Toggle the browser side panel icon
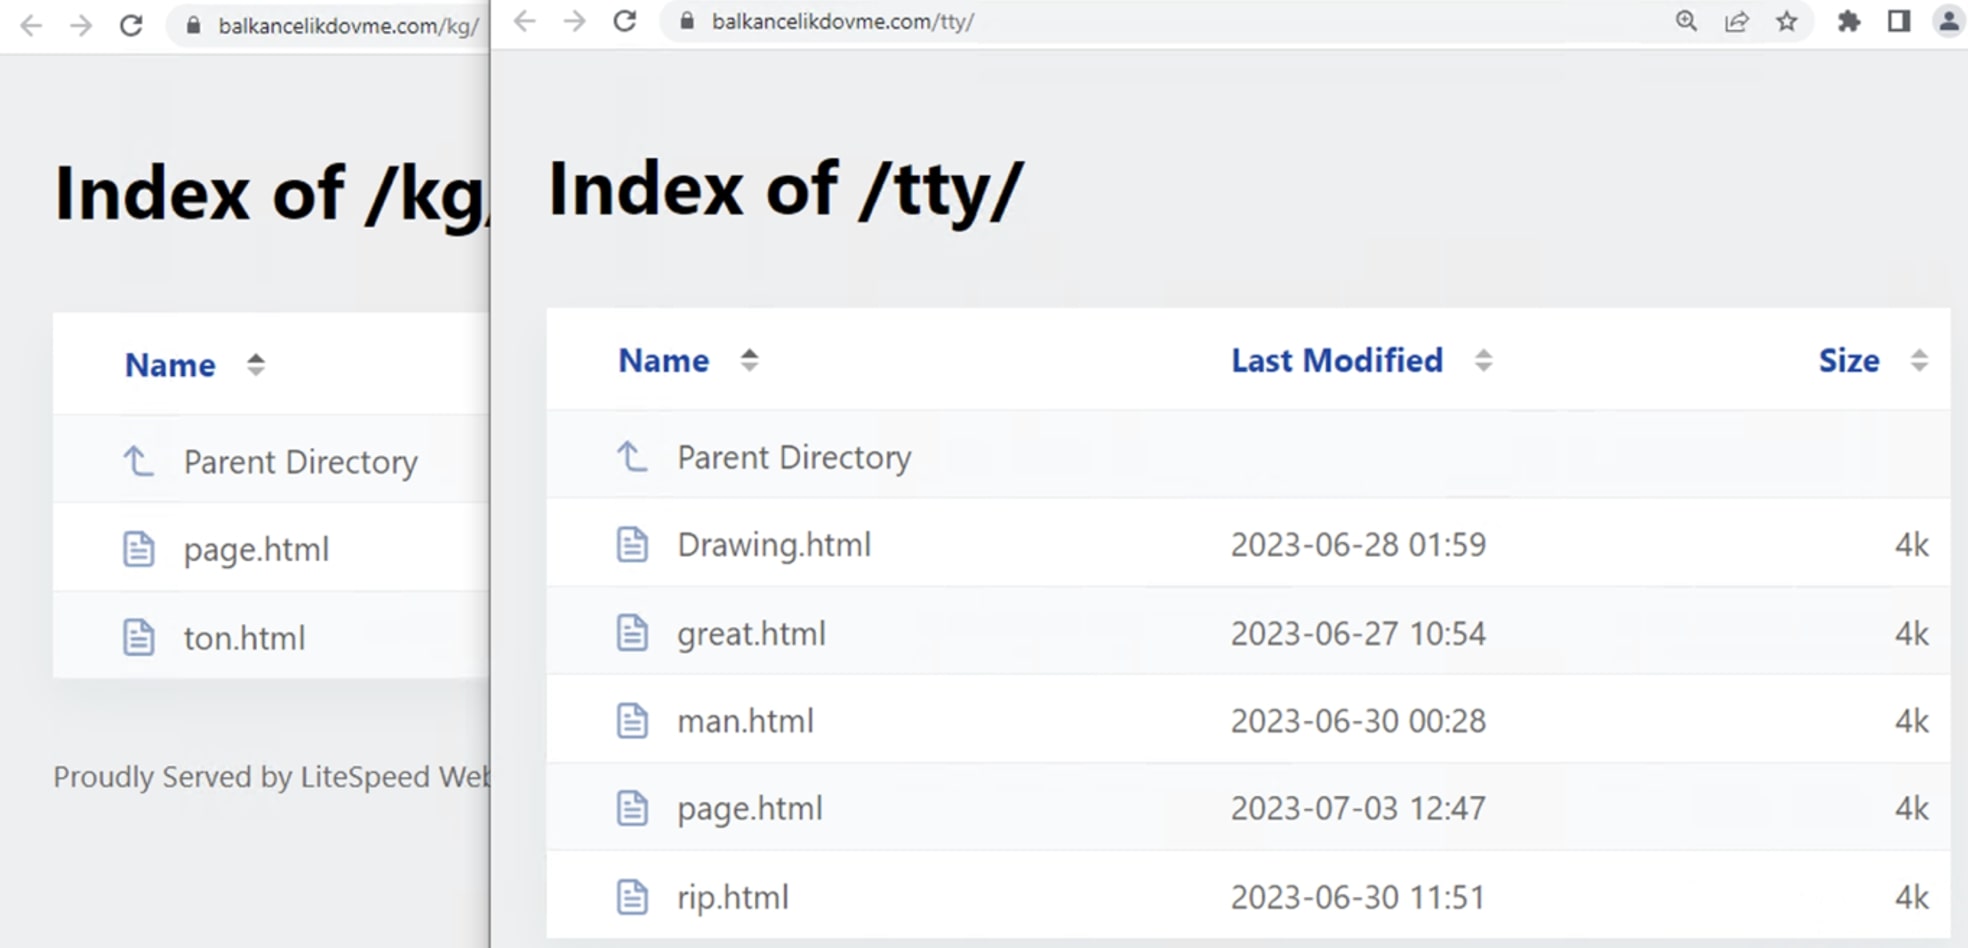The height and width of the screenshot is (948, 1968). (x=1899, y=21)
